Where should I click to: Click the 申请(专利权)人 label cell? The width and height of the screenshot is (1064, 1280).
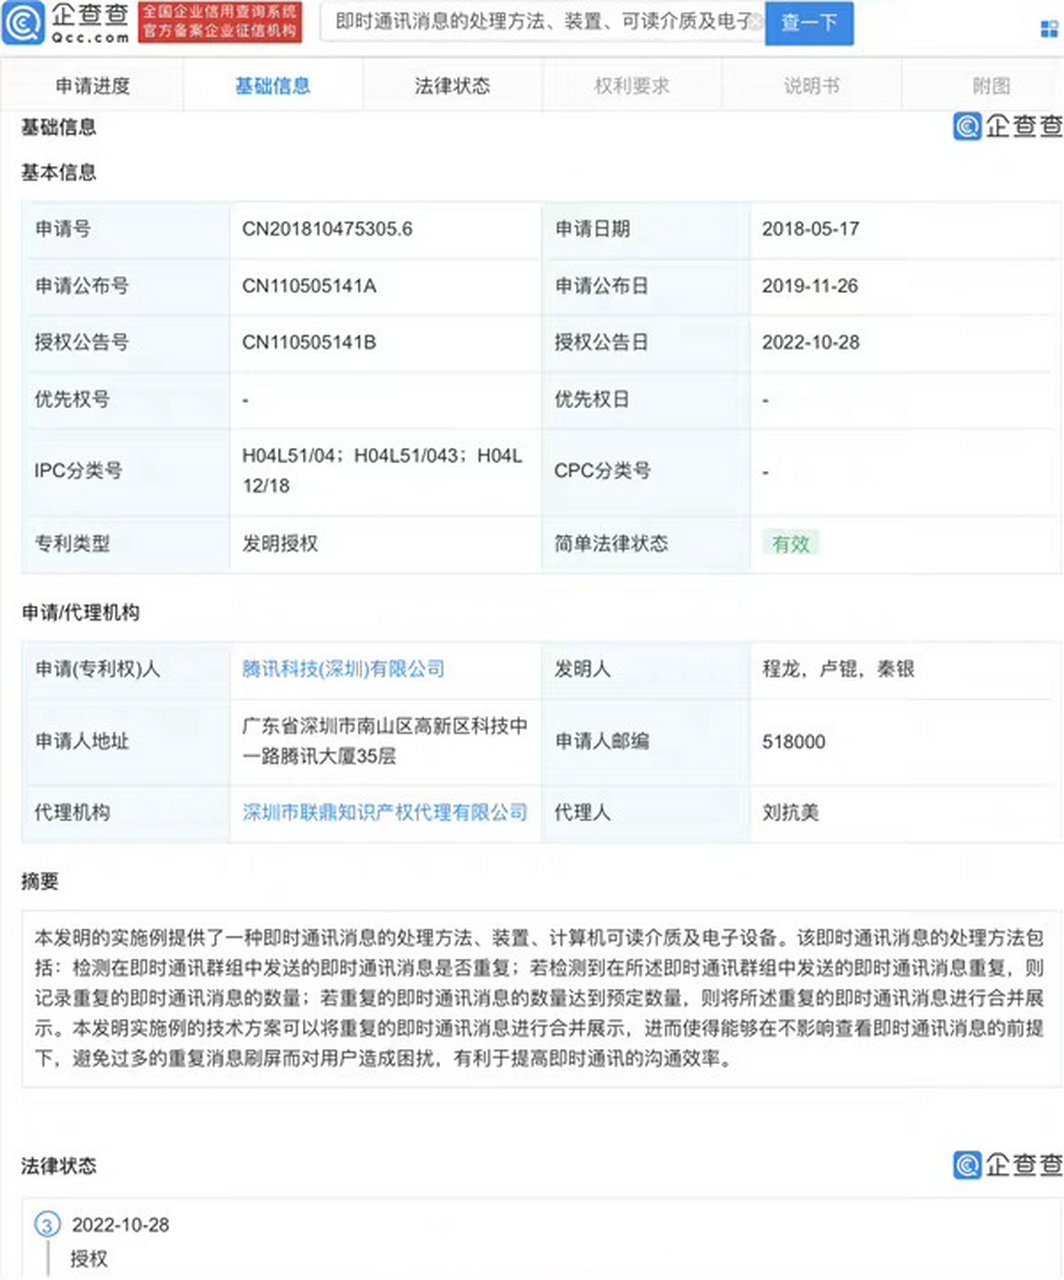tap(126, 669)
